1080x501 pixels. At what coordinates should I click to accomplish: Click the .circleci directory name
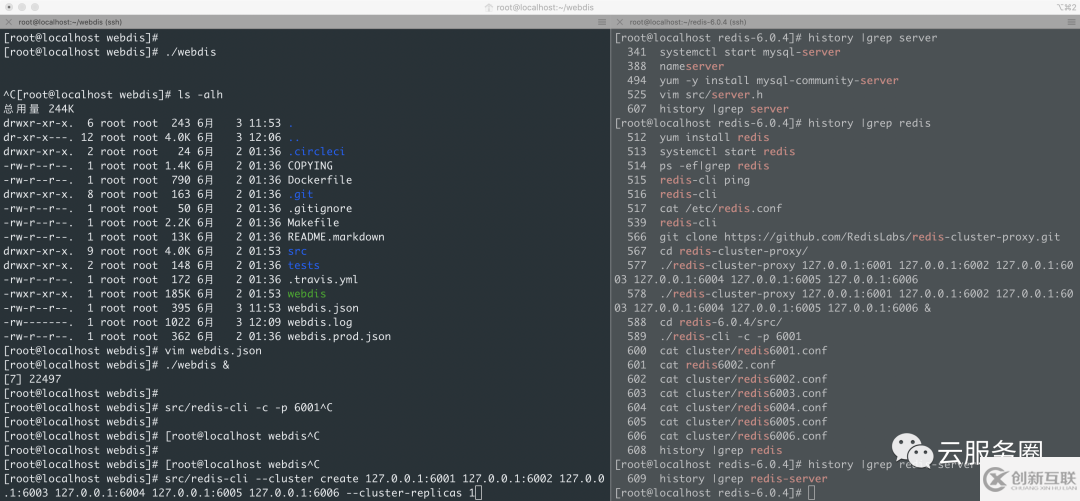tap(316, 152)
